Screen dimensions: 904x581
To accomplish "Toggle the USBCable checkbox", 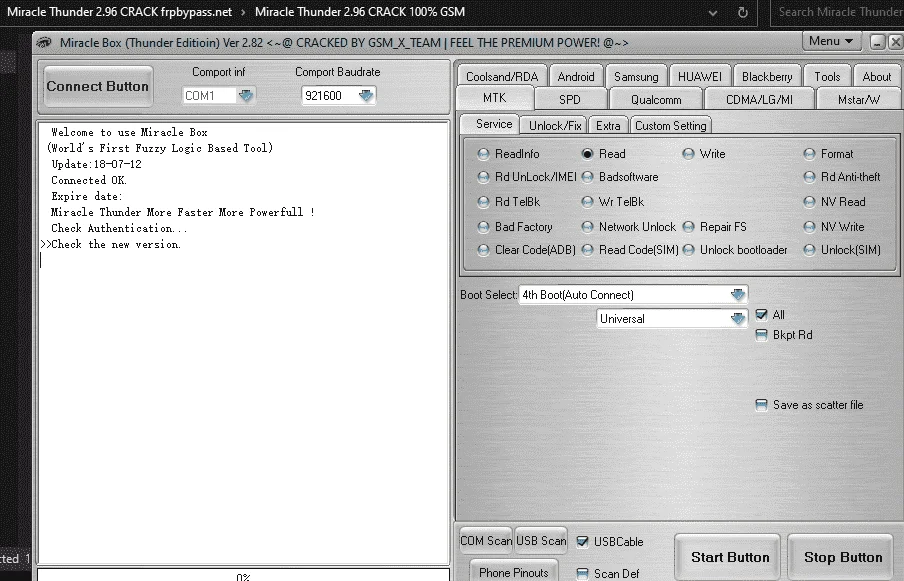I will click(582, 542).
